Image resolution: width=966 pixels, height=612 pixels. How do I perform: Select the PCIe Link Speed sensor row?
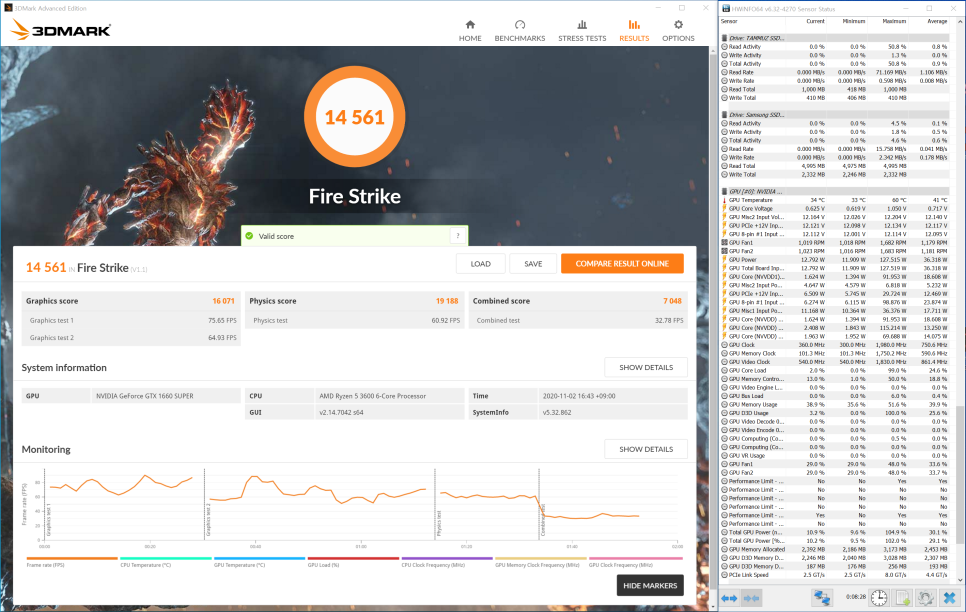point(837,575)
